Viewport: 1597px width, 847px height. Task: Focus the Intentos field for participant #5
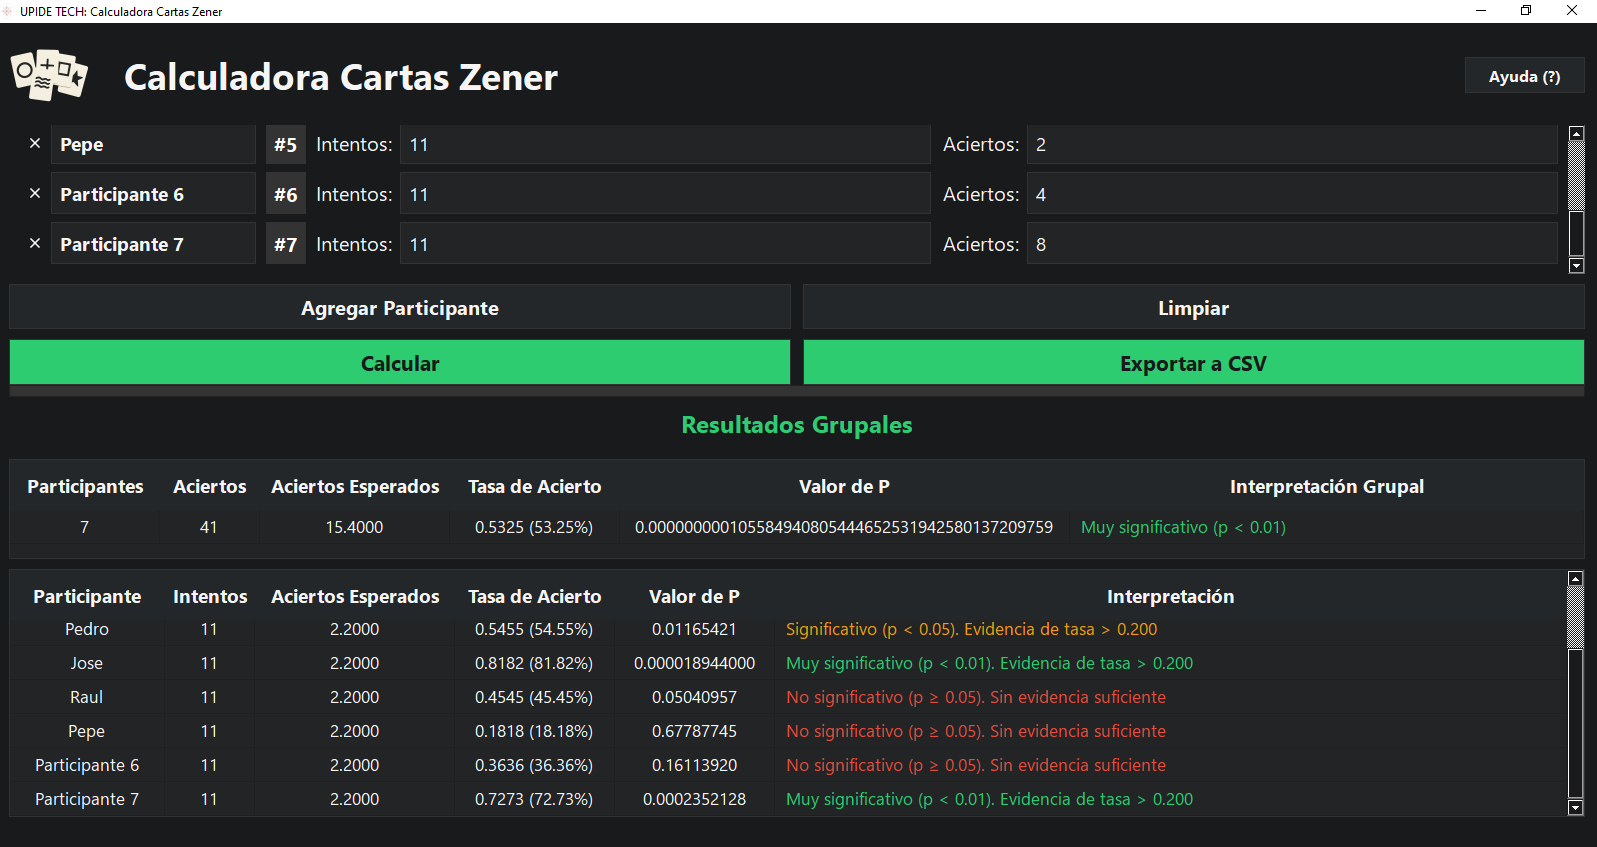[664, 145]
